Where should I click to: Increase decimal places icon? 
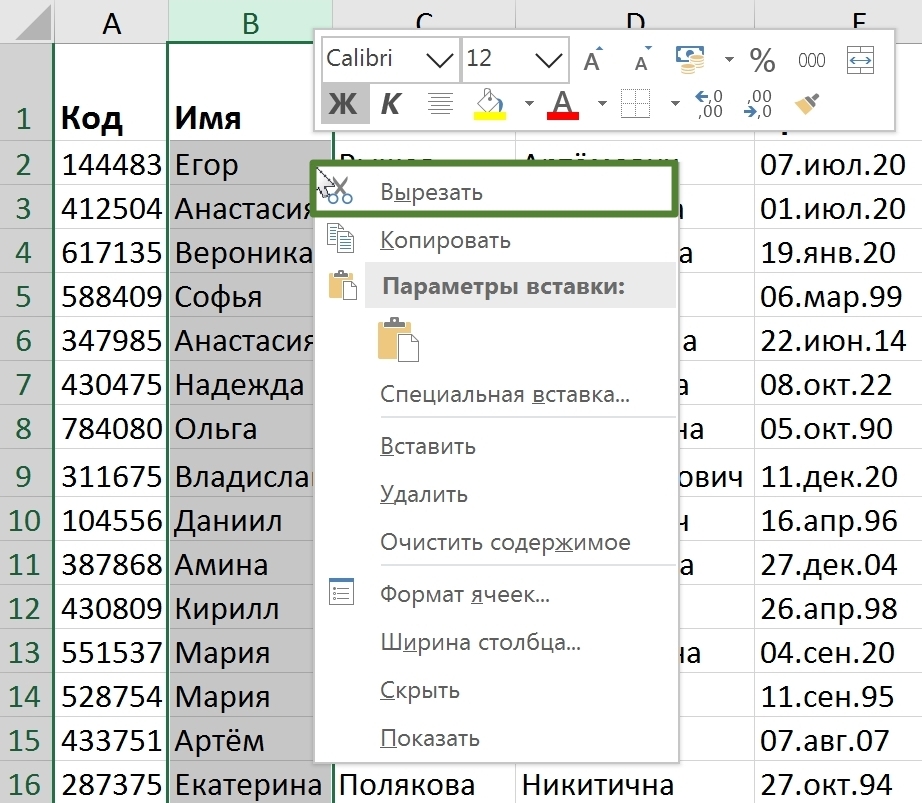(709, 104)
